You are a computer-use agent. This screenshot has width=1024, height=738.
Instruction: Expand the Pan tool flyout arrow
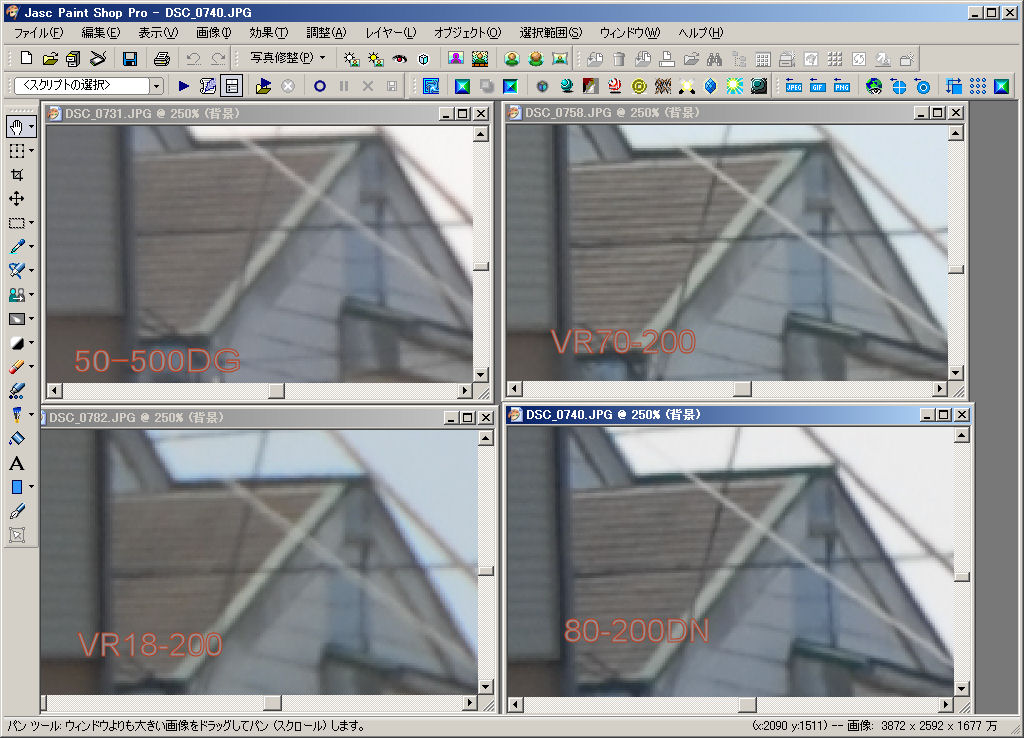coord(31,127)
